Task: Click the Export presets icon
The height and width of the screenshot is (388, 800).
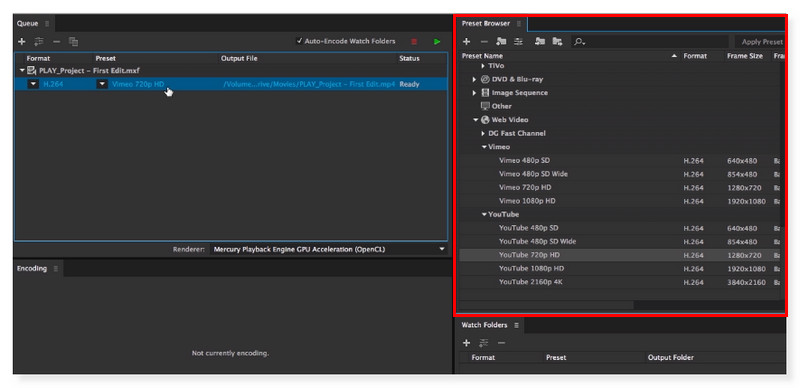Action: click(x=557, y=42)
